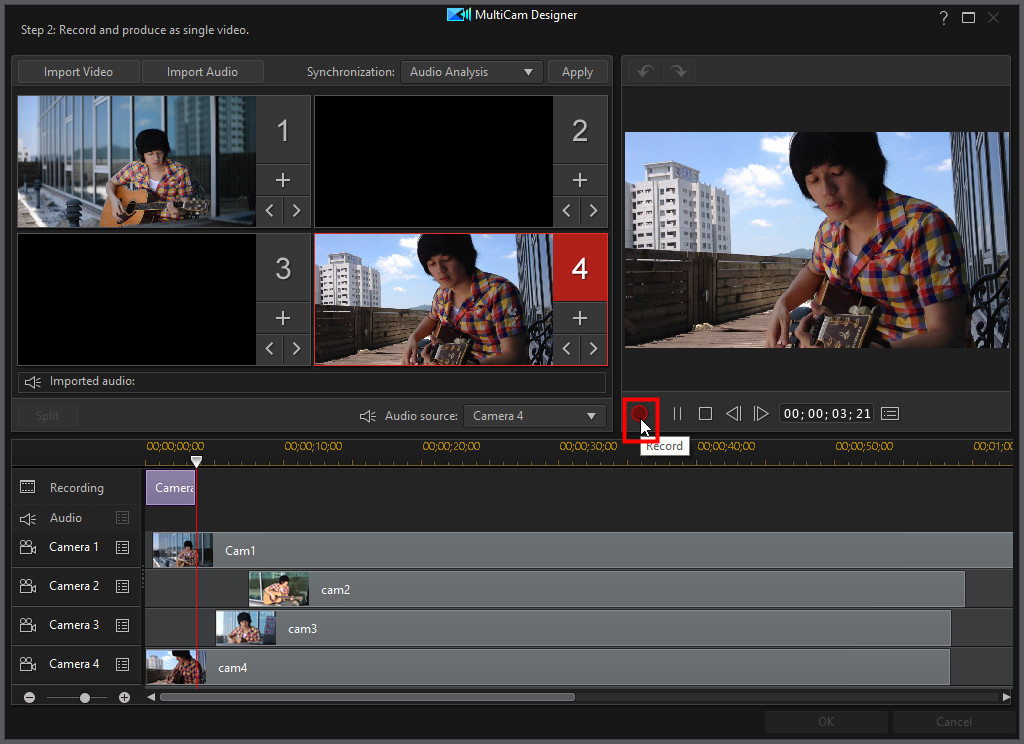The width and height of the screenshot is (1024, 744).
Task: Open Camera 1 track list icon
Action: (122, 547)
